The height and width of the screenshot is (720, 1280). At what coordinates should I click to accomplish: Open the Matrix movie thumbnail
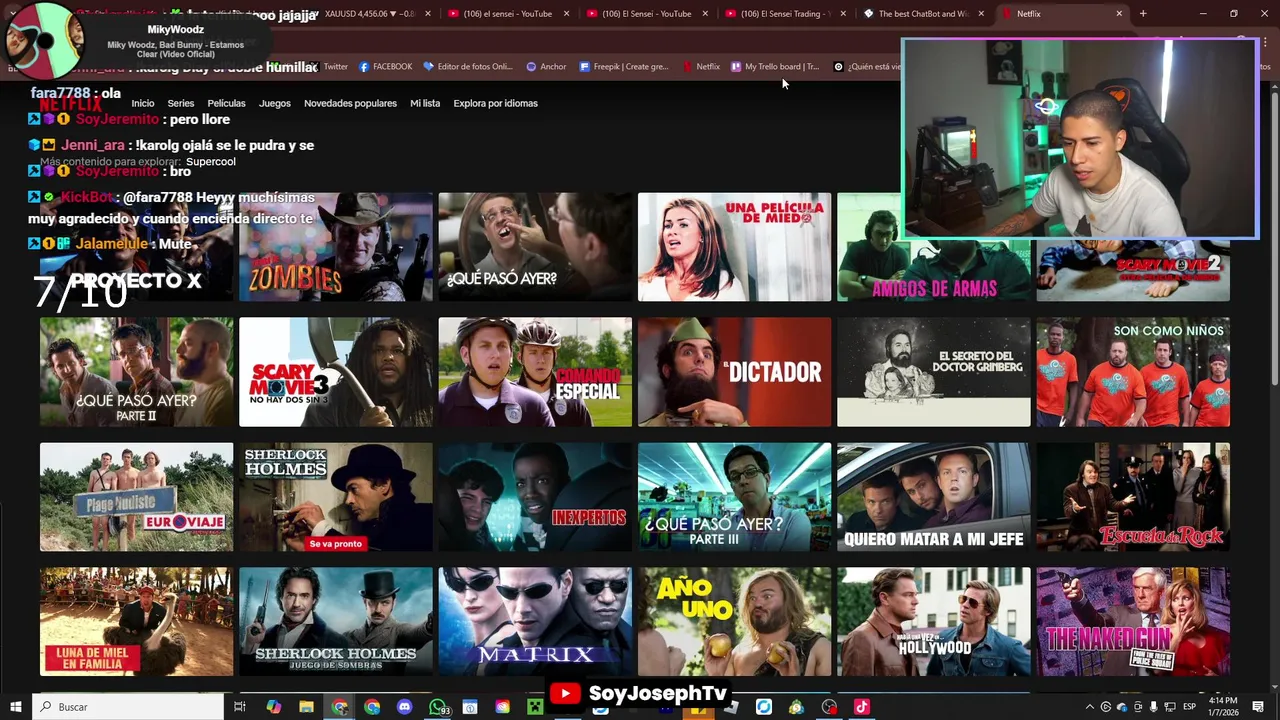click(535, 622)
